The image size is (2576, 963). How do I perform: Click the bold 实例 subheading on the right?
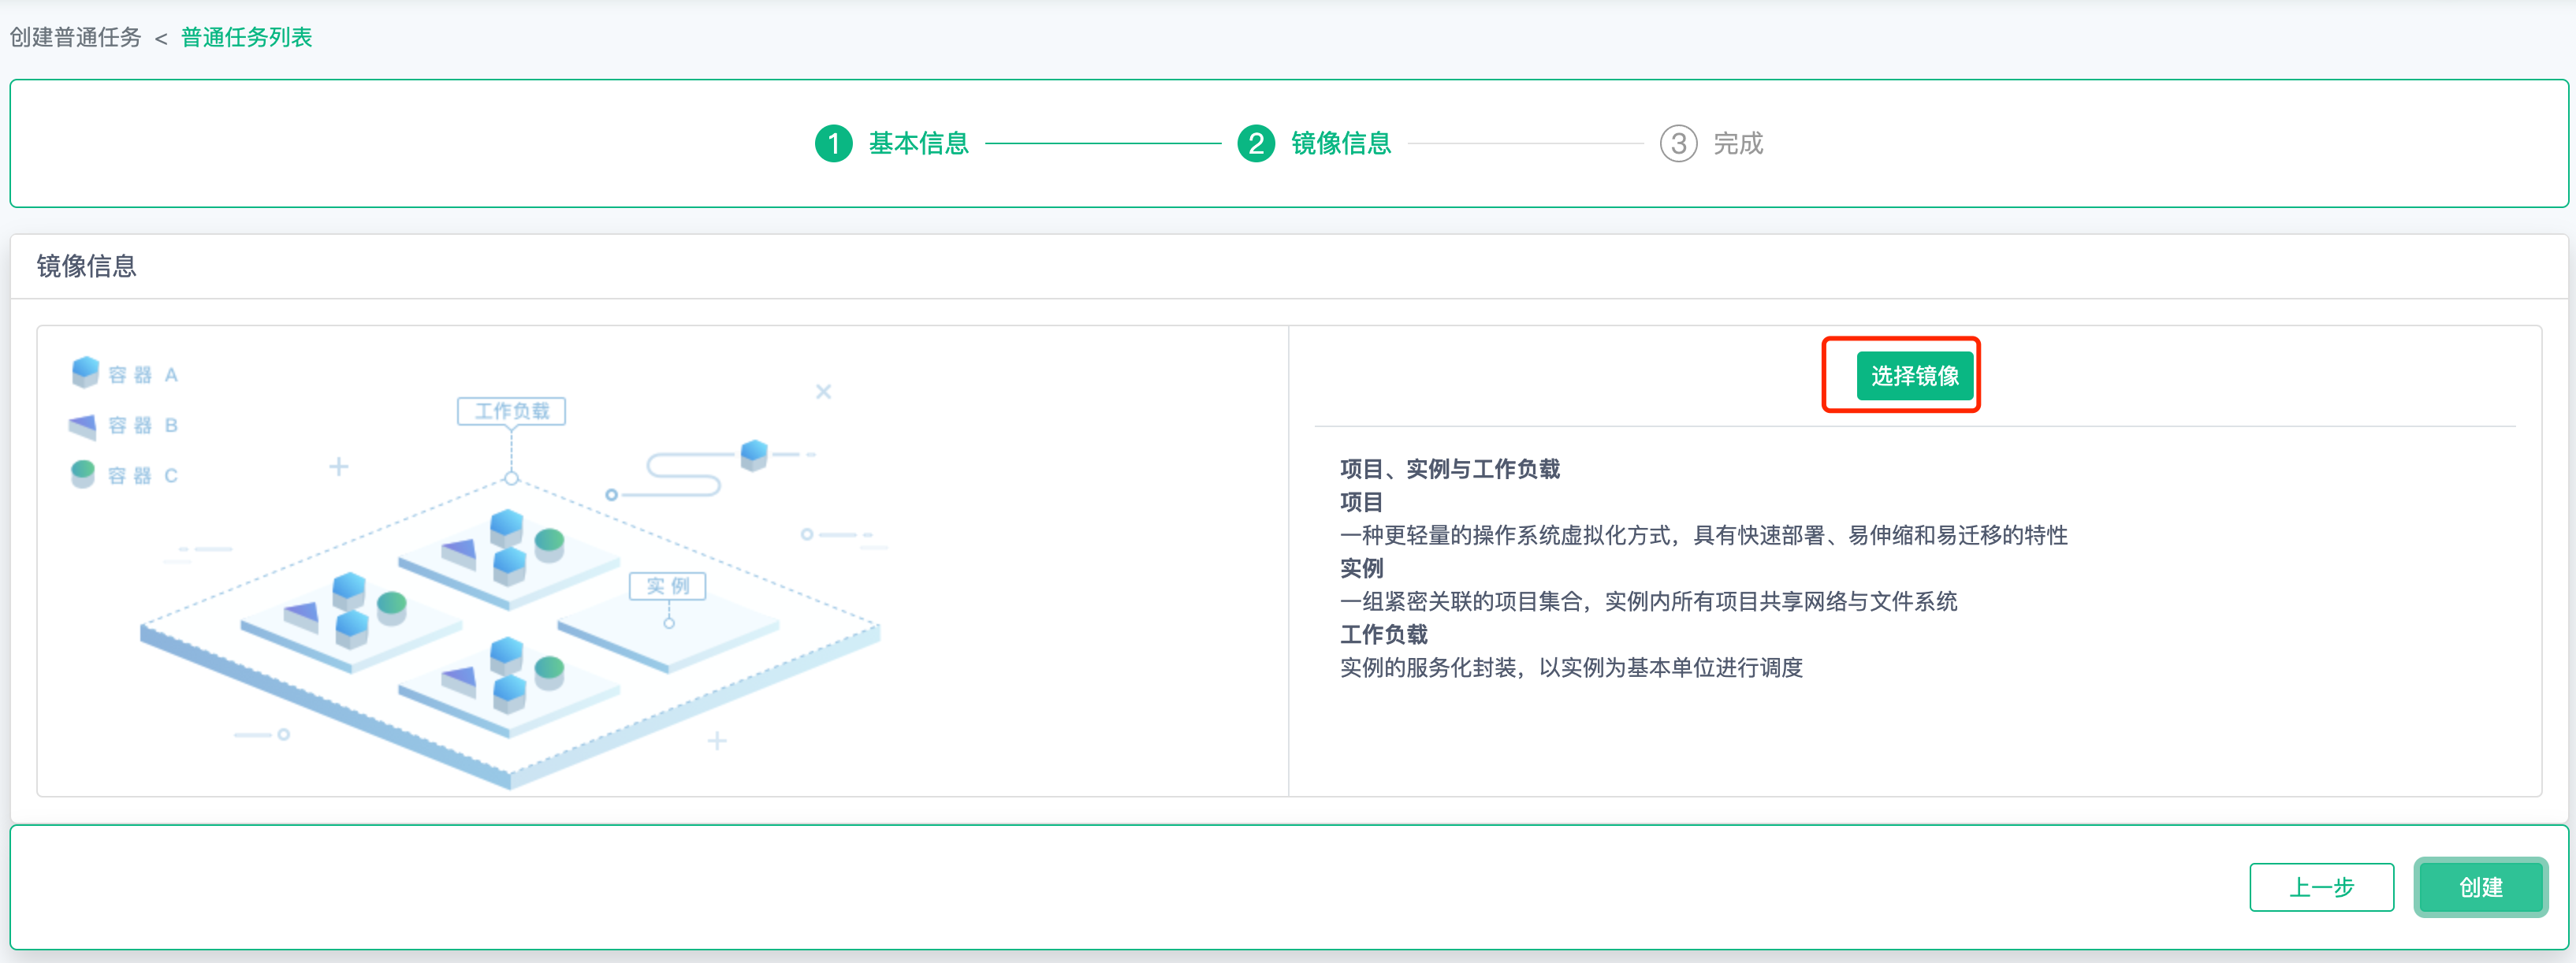point(1362,568)
